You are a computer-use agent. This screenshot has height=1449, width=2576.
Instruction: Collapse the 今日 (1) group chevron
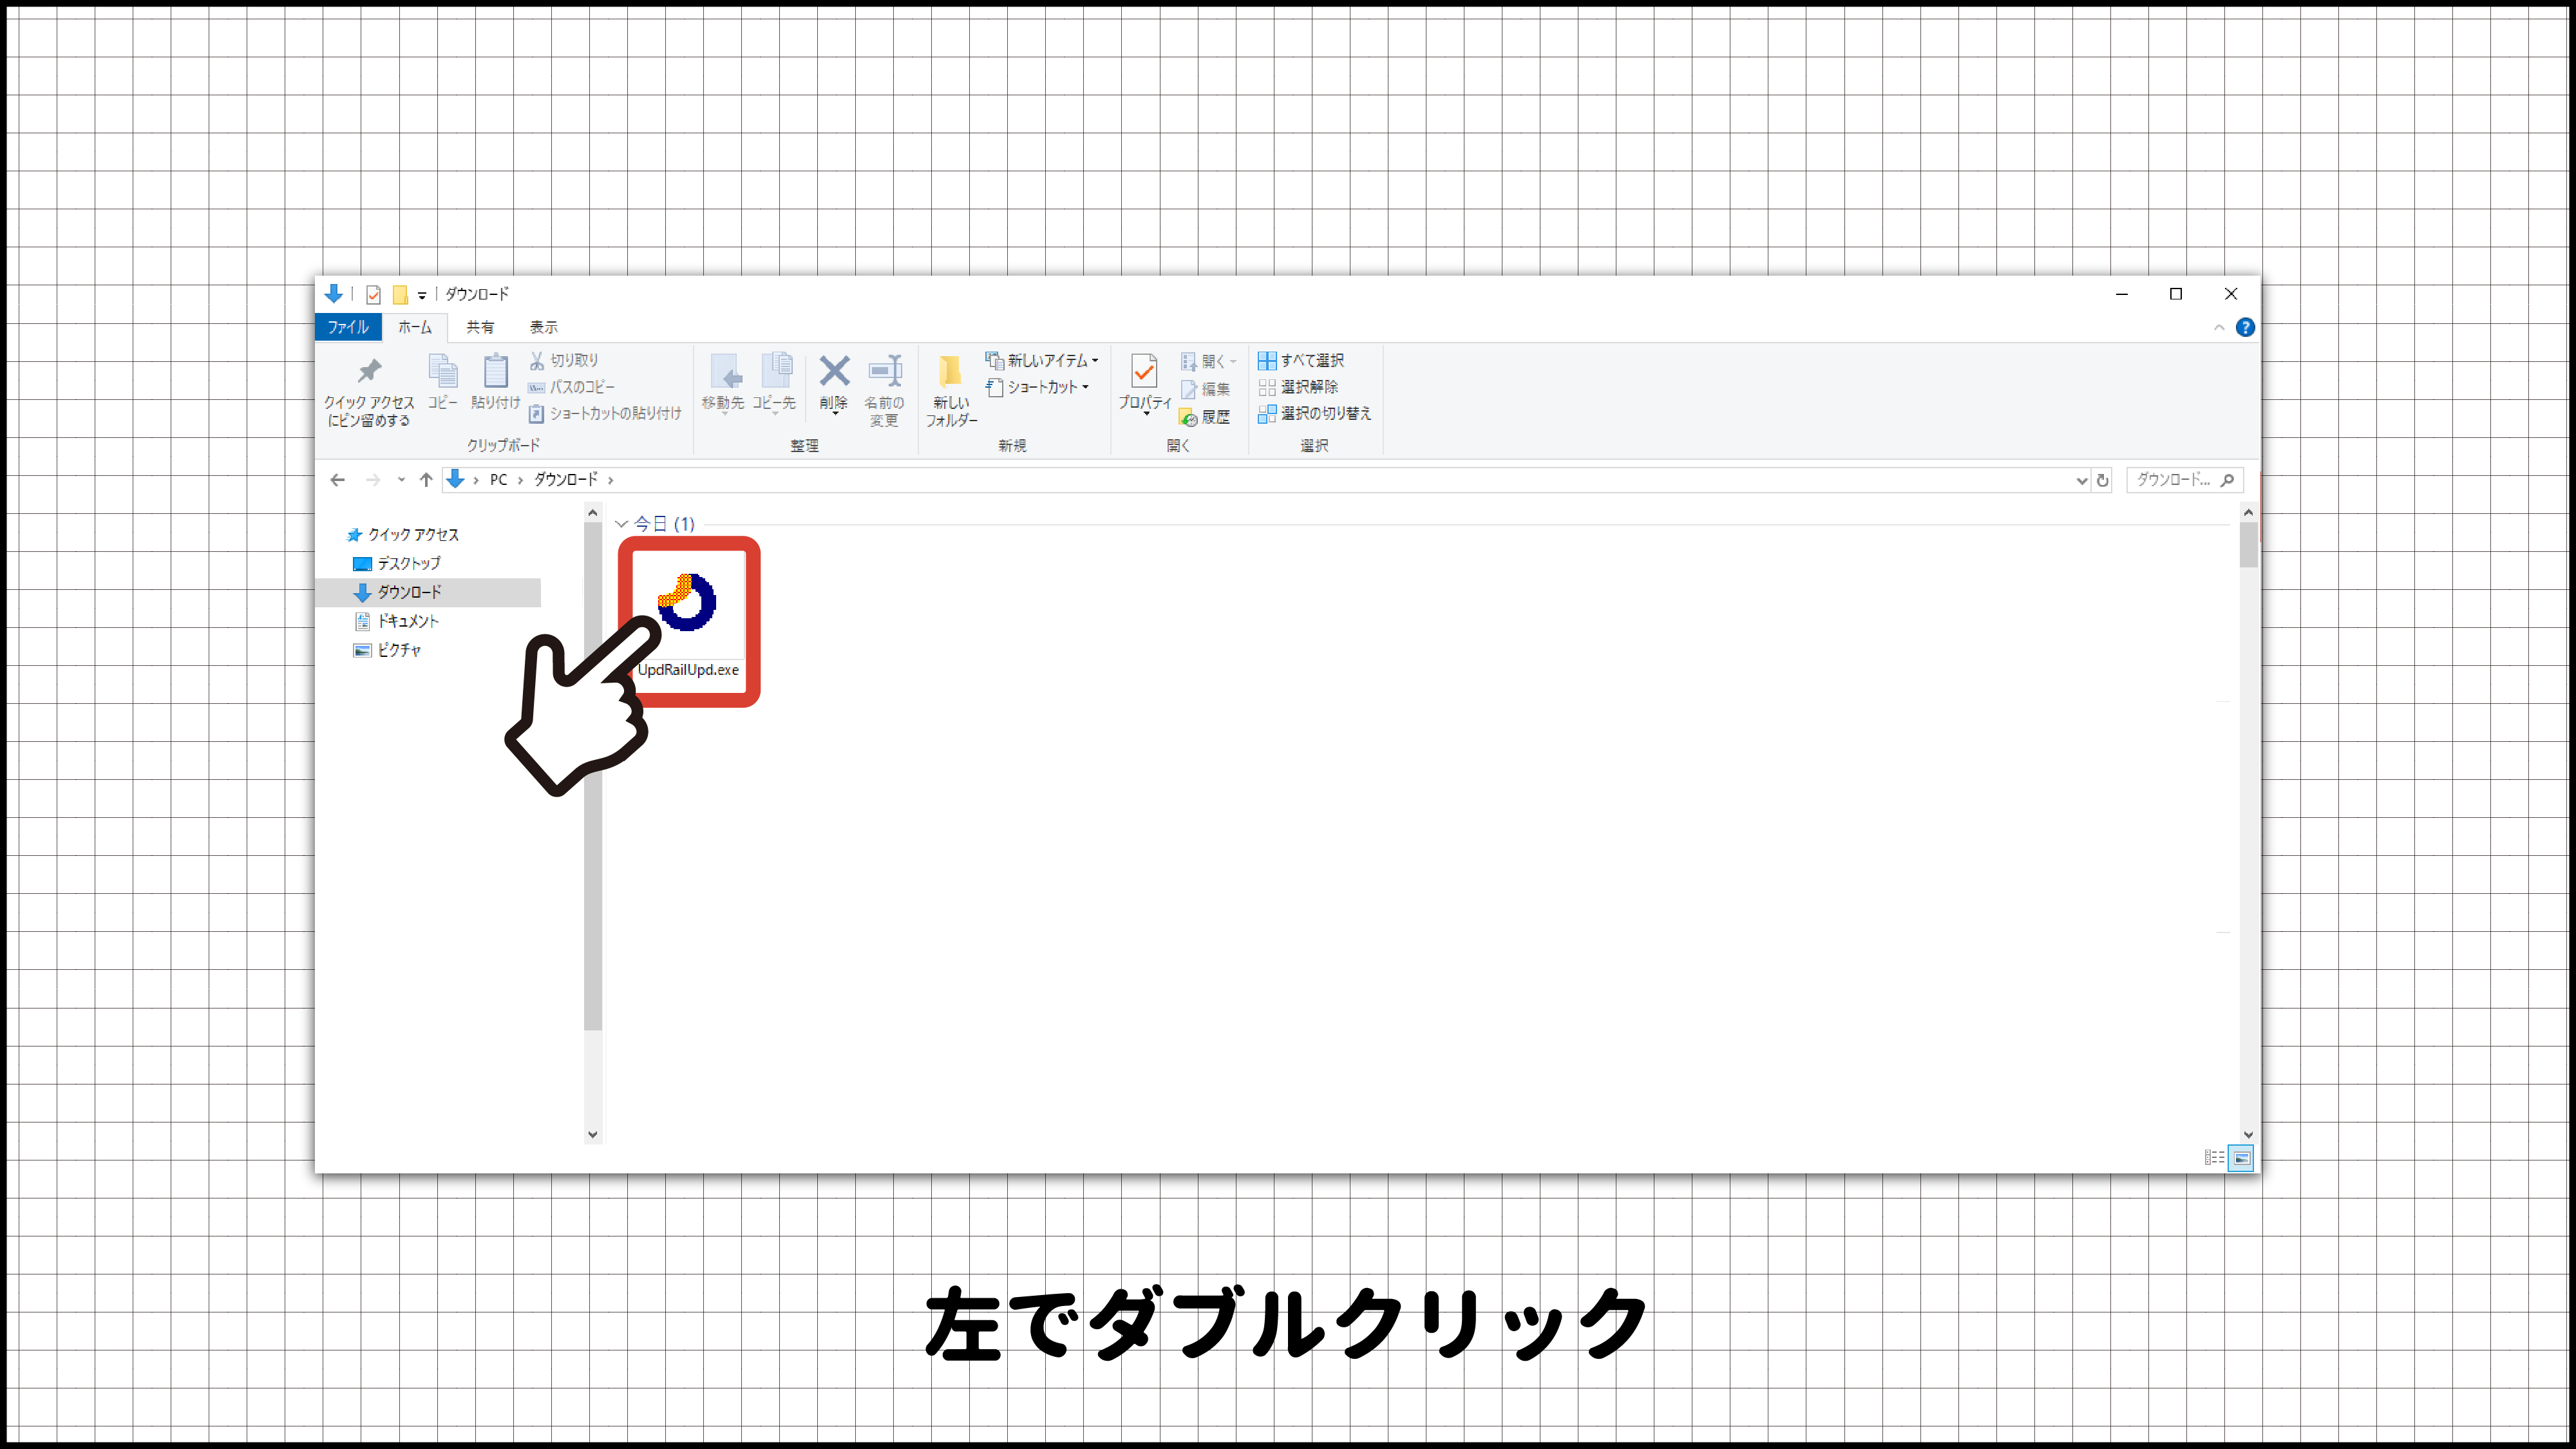[x=621, y=523]
